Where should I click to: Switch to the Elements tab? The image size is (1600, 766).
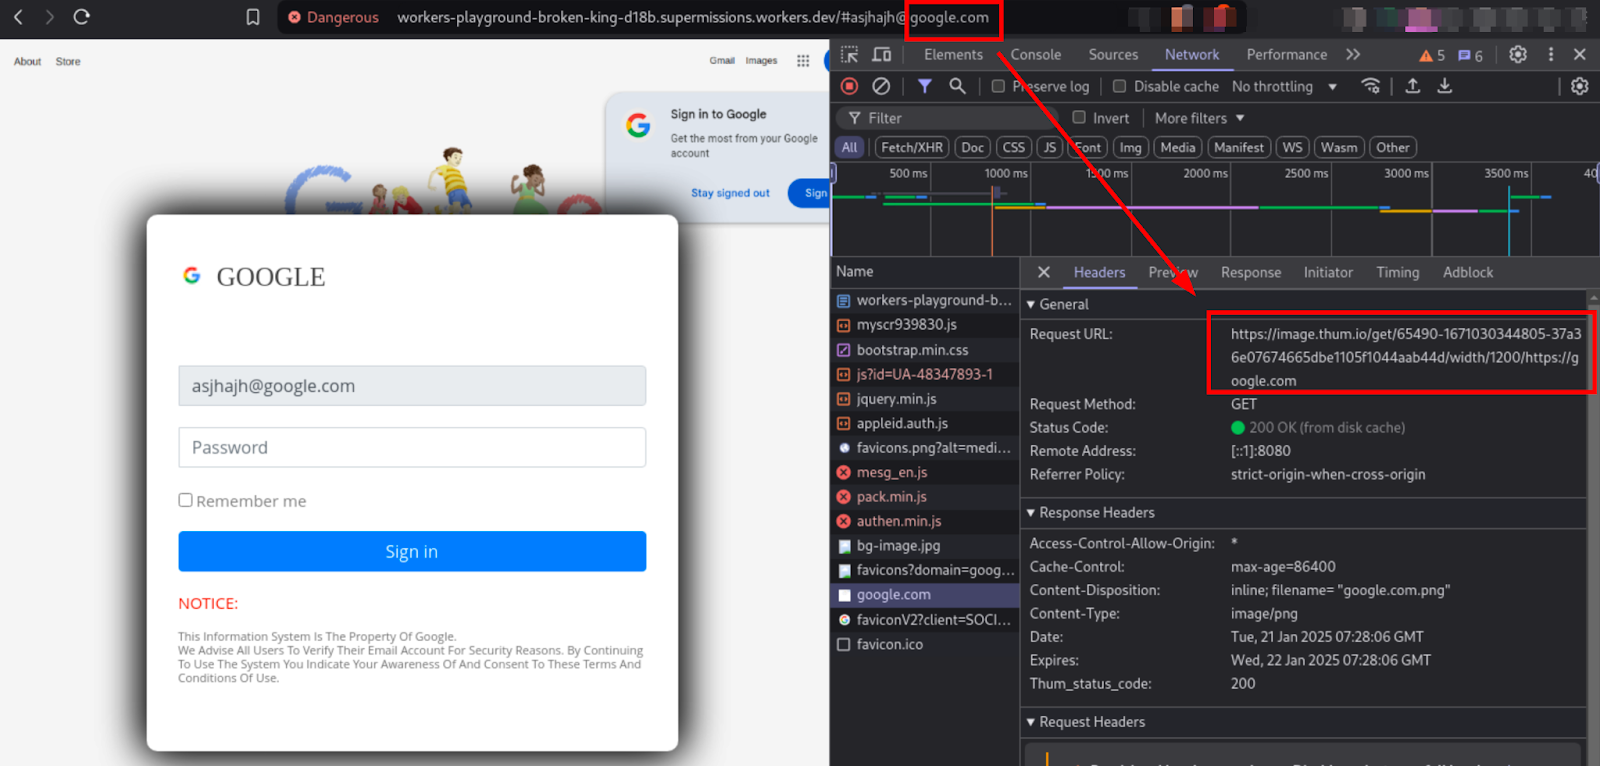[953, 55]
